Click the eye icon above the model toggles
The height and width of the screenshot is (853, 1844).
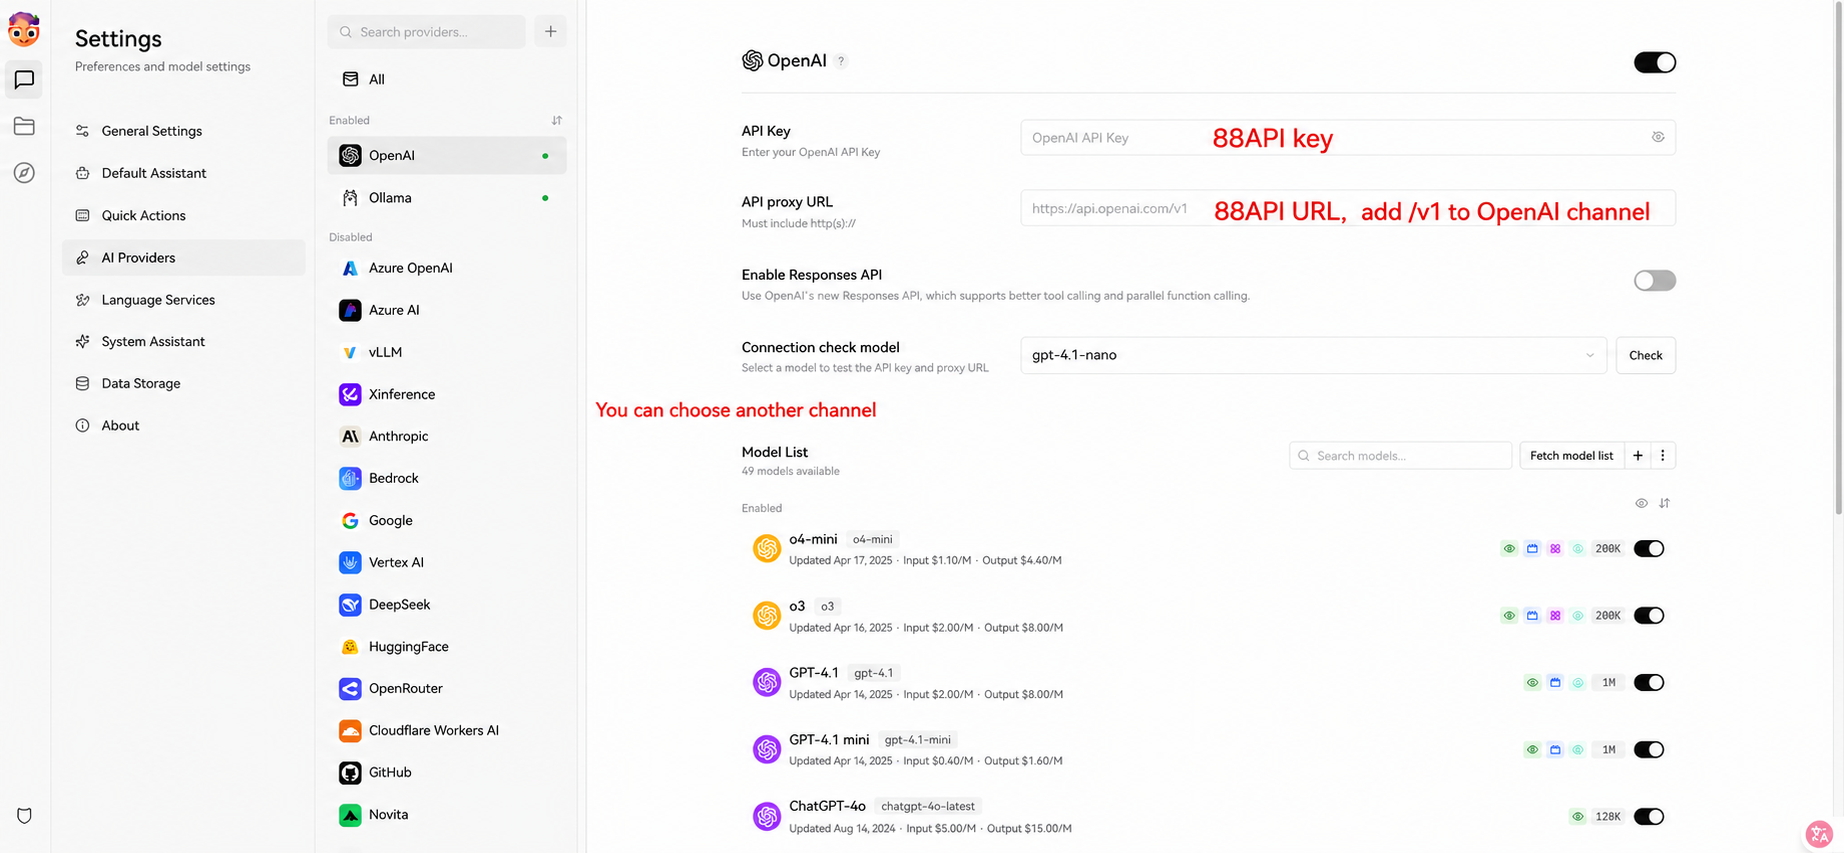tap(1641, 503)
